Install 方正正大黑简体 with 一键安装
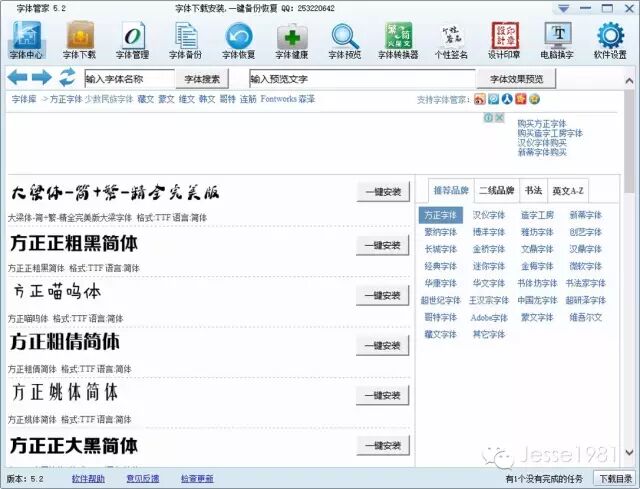This screenshot has width=640, height=489. (383, 446)
